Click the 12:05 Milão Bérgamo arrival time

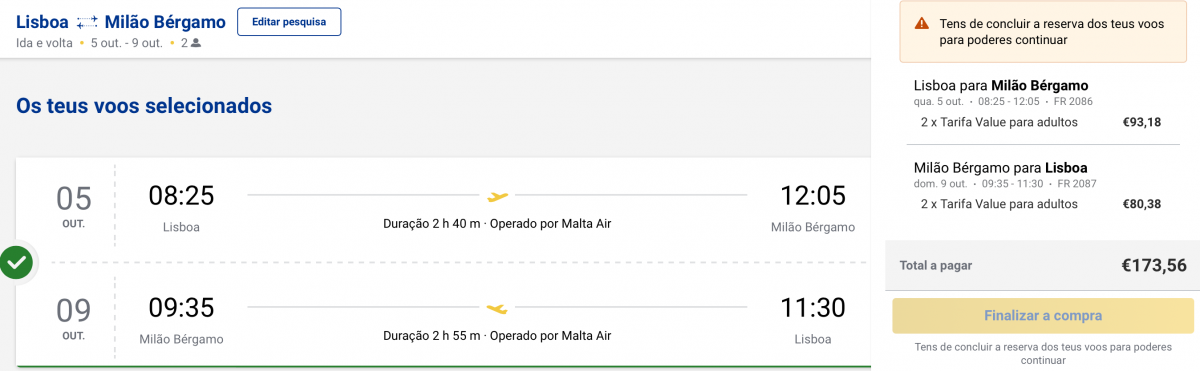pyautogui.click(x=813, y=196)
